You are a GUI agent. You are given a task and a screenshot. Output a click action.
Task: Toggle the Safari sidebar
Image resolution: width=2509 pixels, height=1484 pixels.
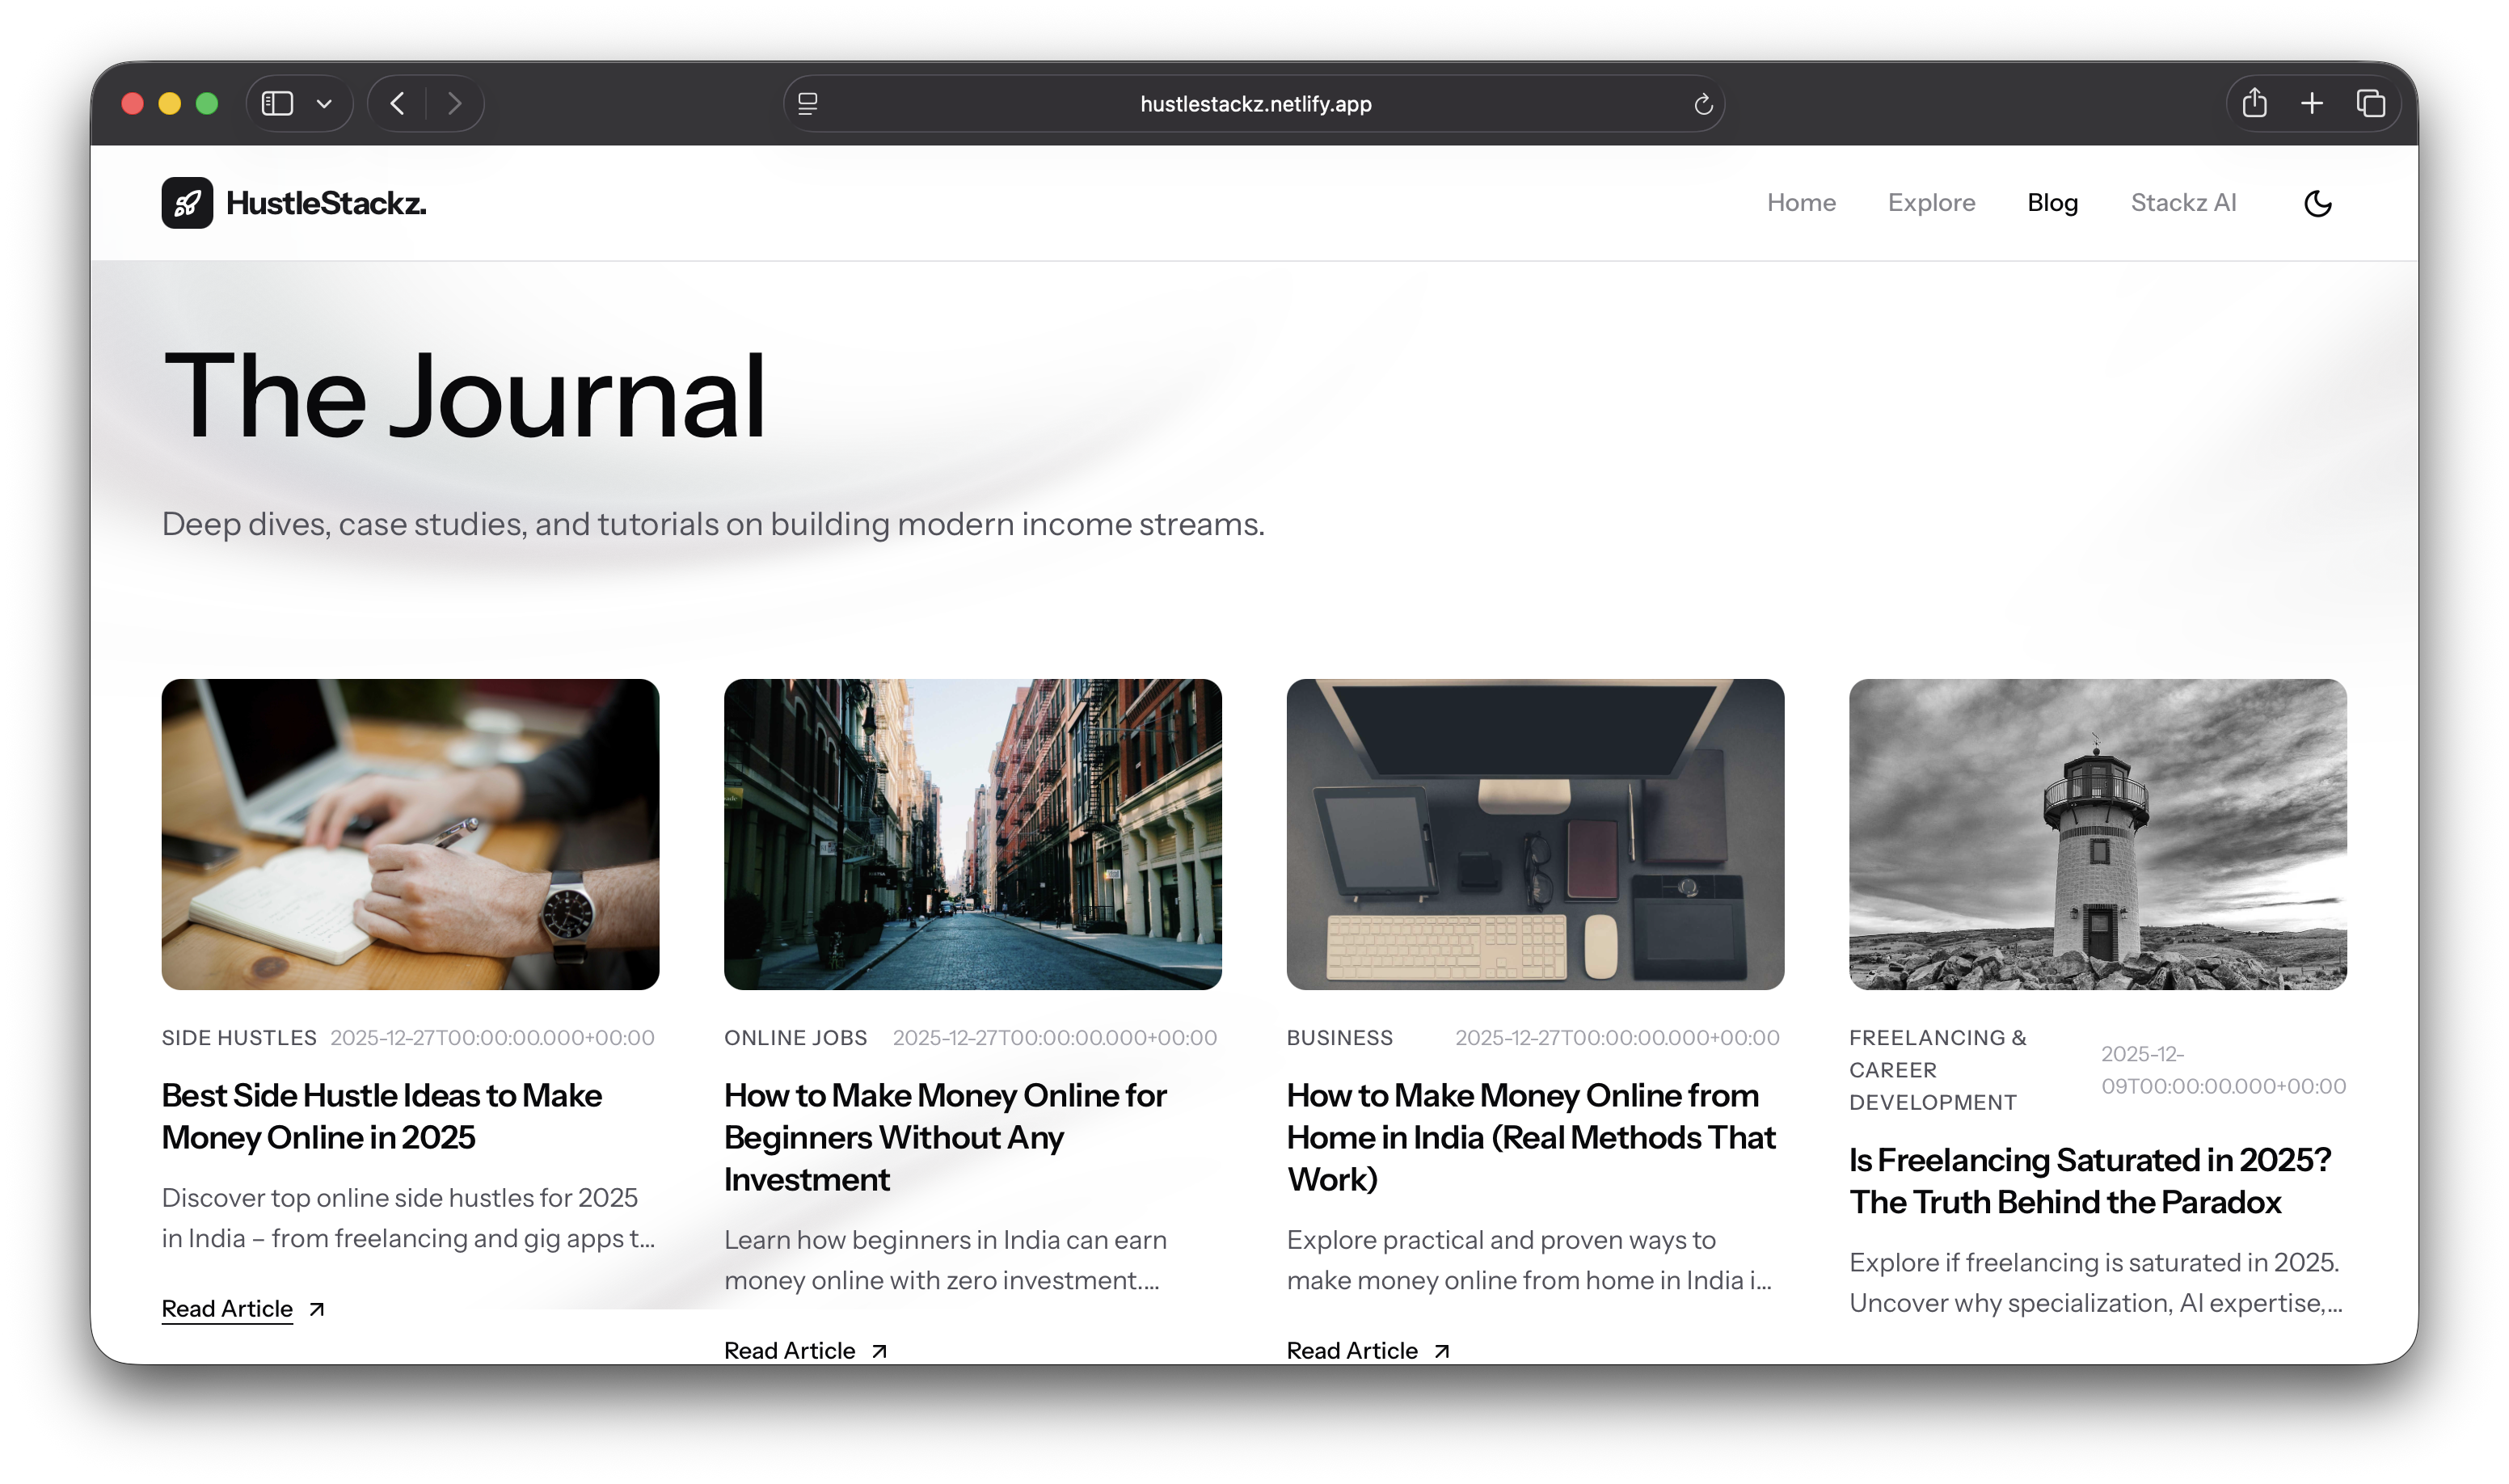click(x=277, y=104)
